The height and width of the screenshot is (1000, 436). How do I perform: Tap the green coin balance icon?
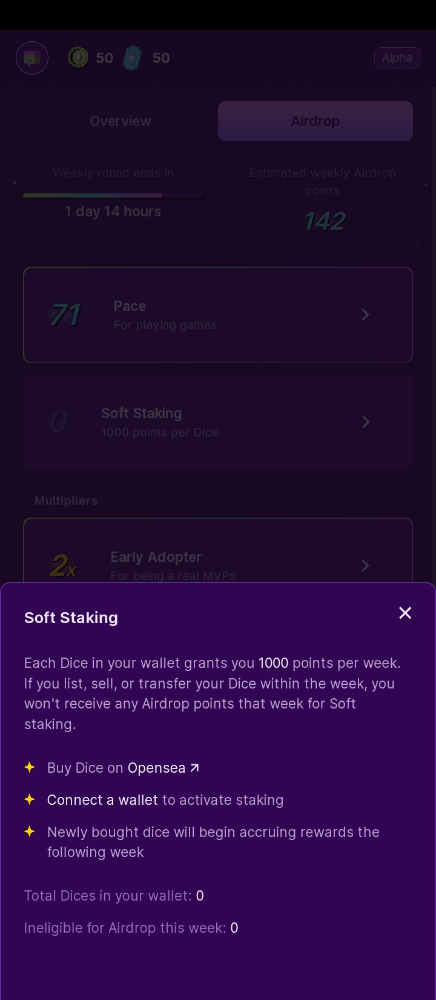point(78,57)
